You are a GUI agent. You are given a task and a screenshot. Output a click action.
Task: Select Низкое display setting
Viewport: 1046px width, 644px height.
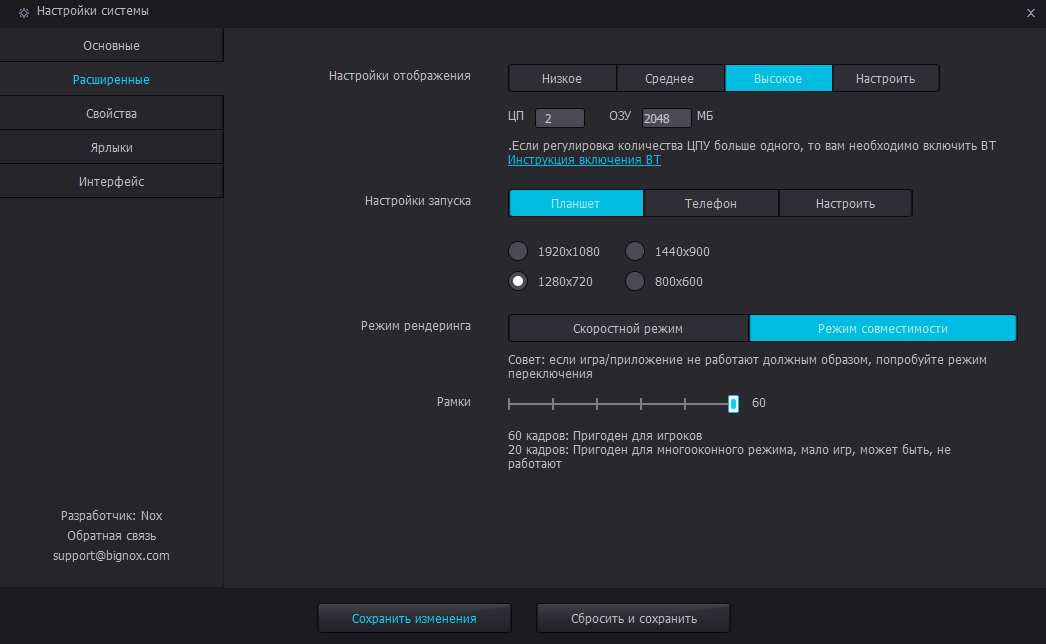(562, 79)
